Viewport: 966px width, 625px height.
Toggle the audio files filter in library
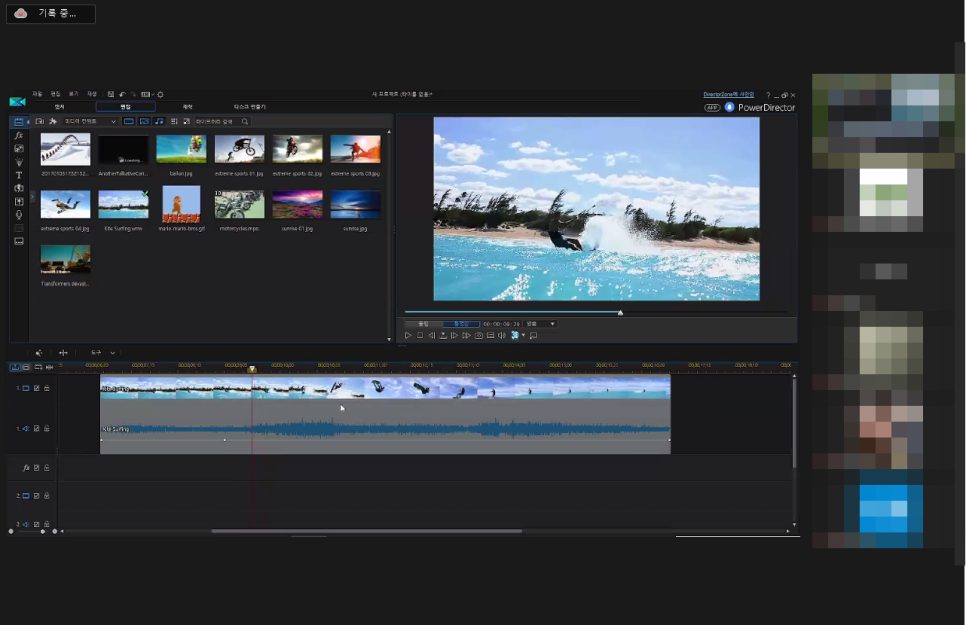pyautogui.click(x=159, y=121)
